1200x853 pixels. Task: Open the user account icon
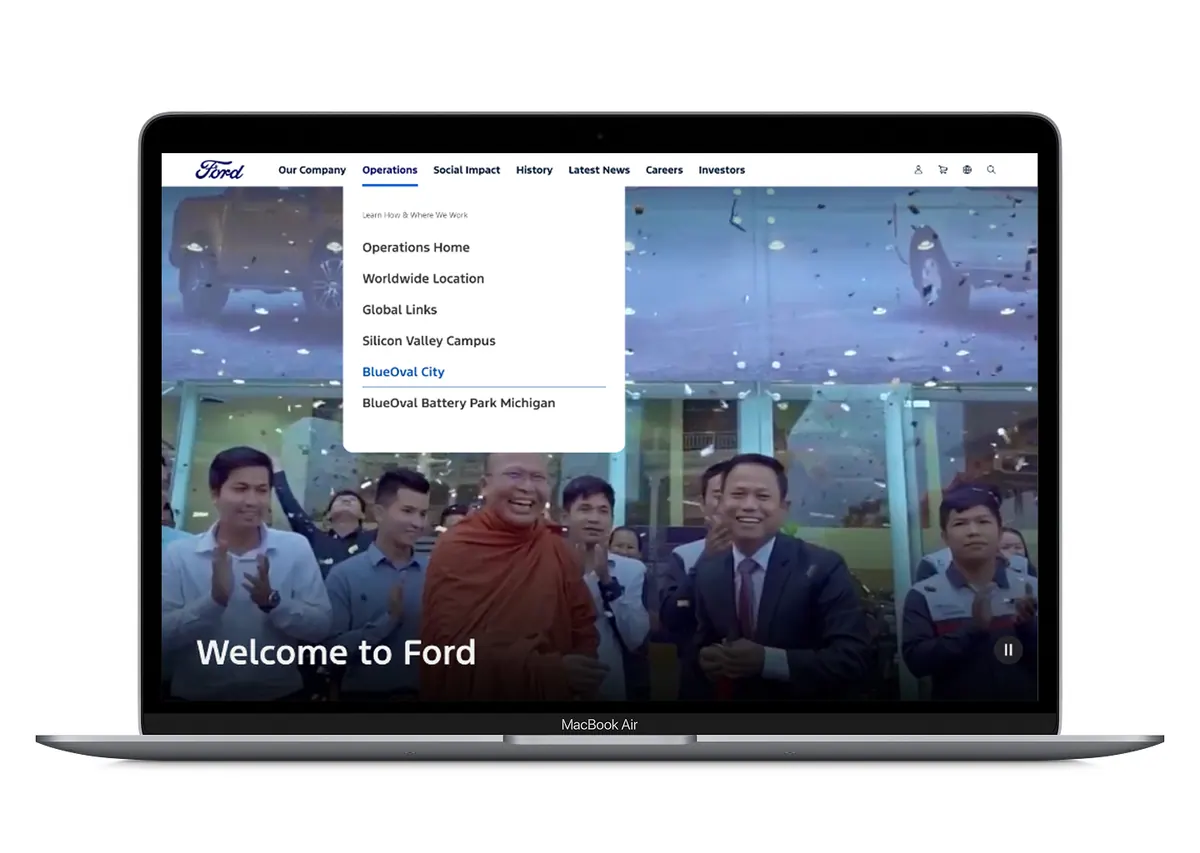[x=918, y=170]
